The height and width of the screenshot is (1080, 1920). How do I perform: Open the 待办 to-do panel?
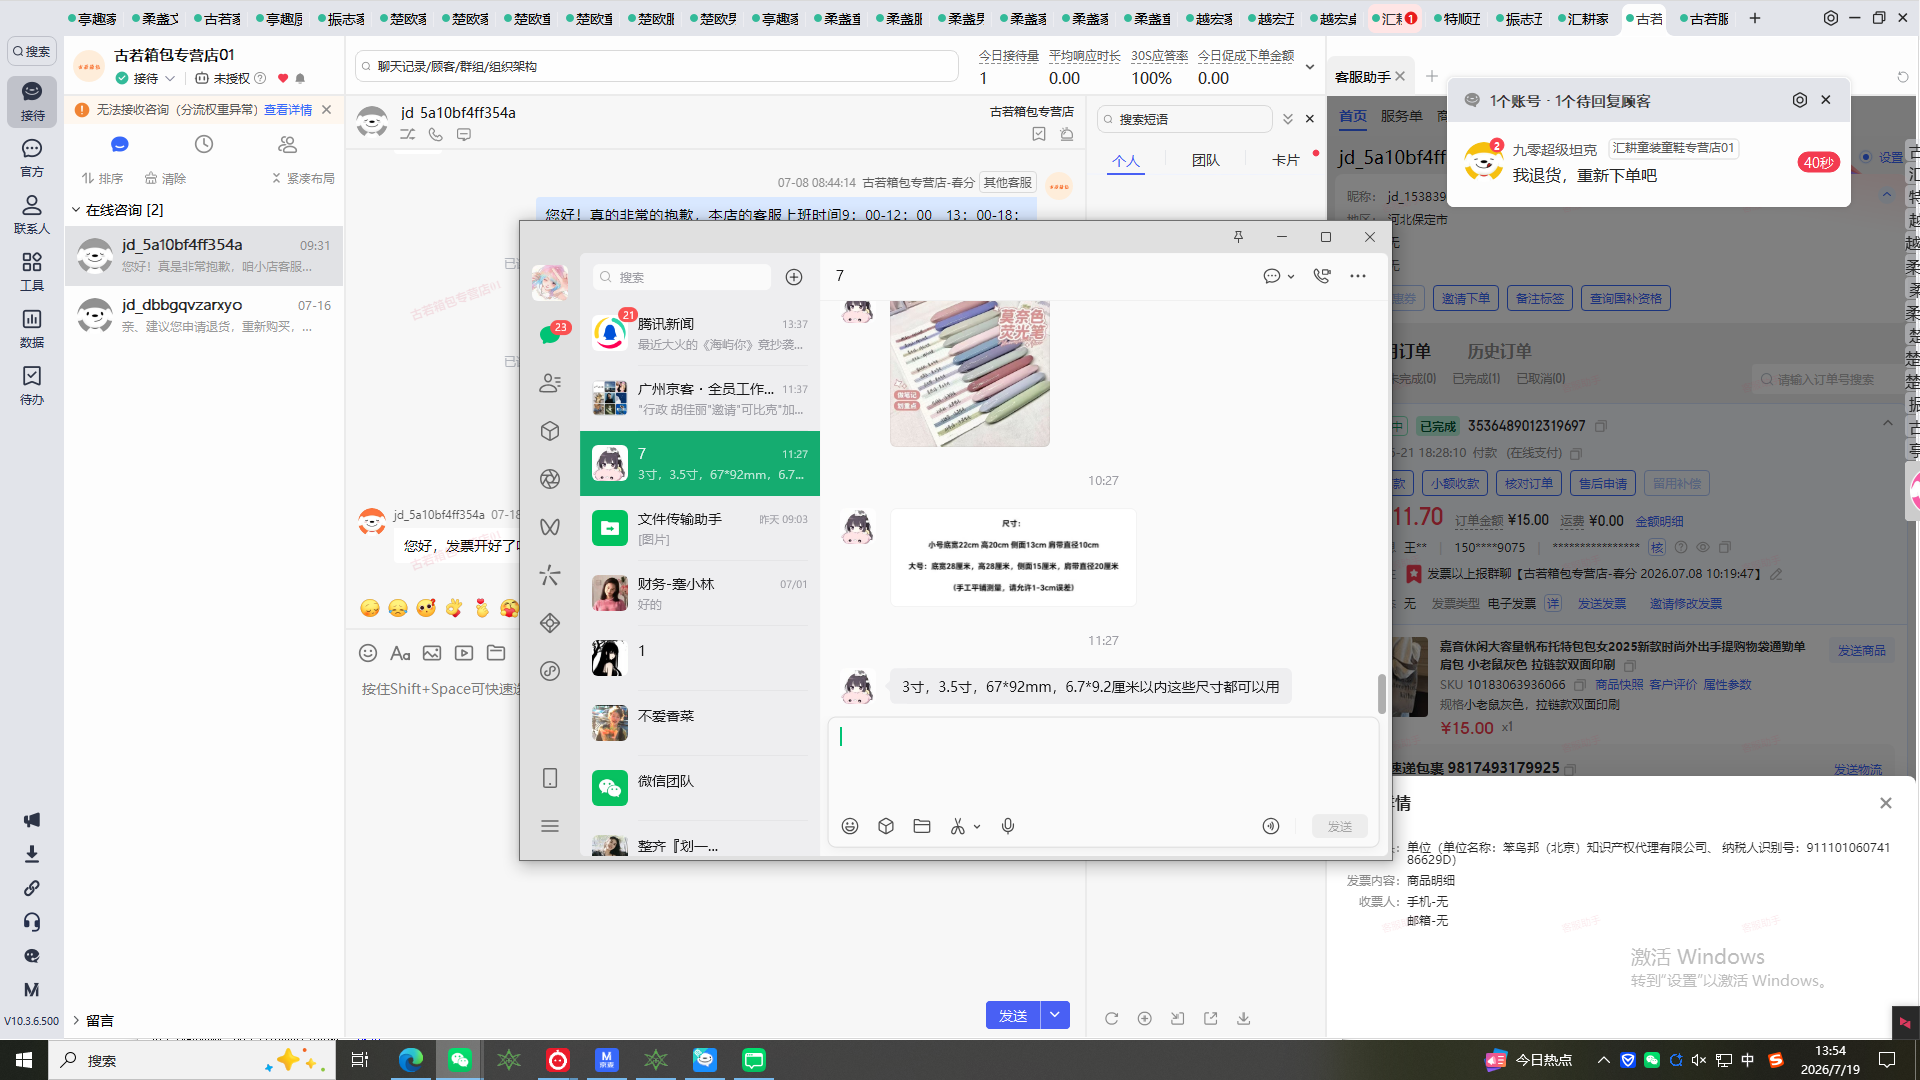point(32,385)
